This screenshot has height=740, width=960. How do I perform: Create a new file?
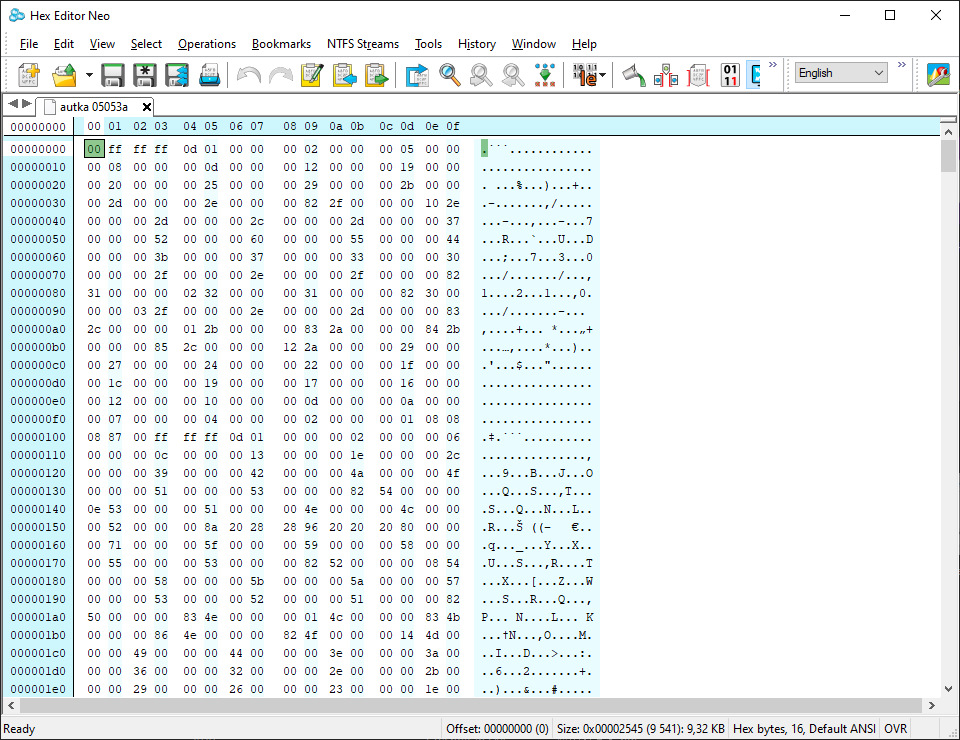(28, 74)
